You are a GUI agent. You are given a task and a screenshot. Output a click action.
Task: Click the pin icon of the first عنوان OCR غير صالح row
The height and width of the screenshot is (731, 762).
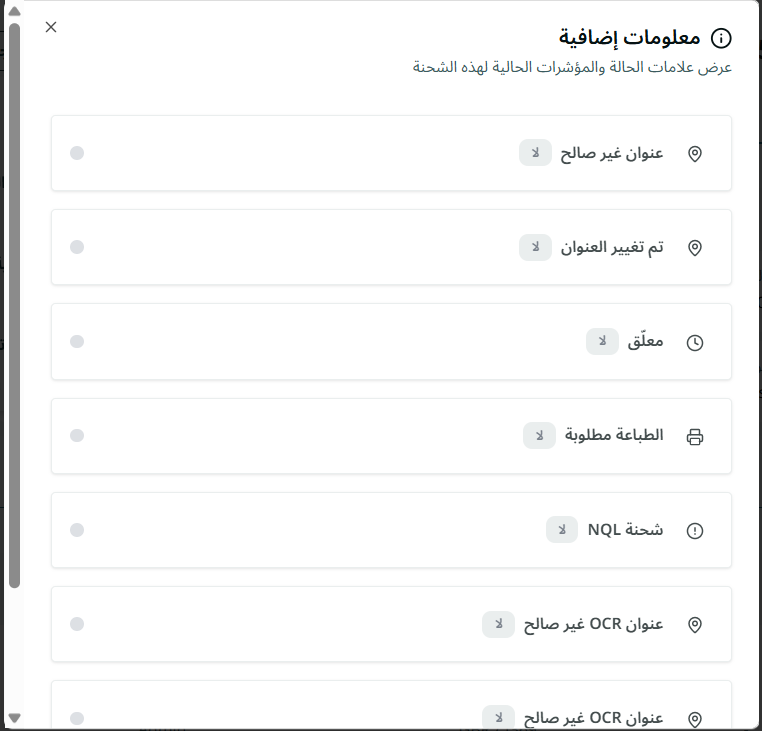[695, 625]
